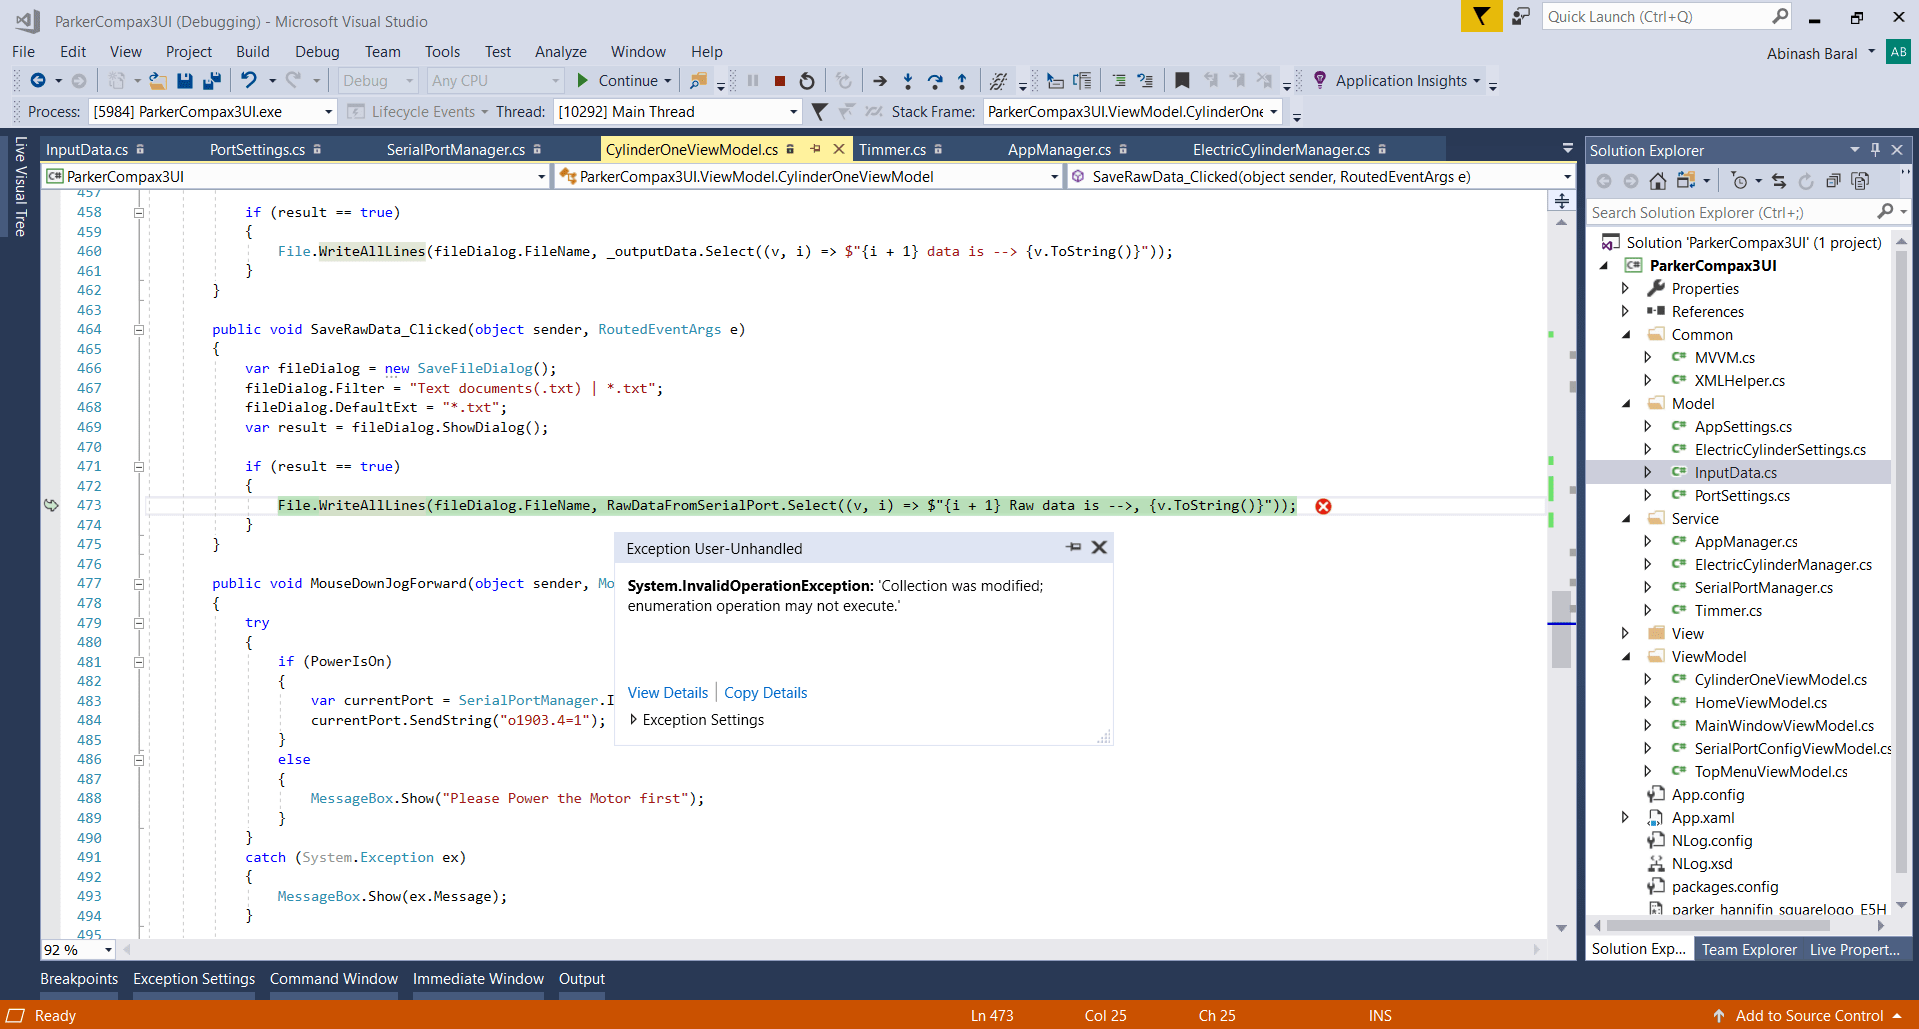Click the View Details link
This screenshot has width=1919, height=1029.
click(668, 693)
